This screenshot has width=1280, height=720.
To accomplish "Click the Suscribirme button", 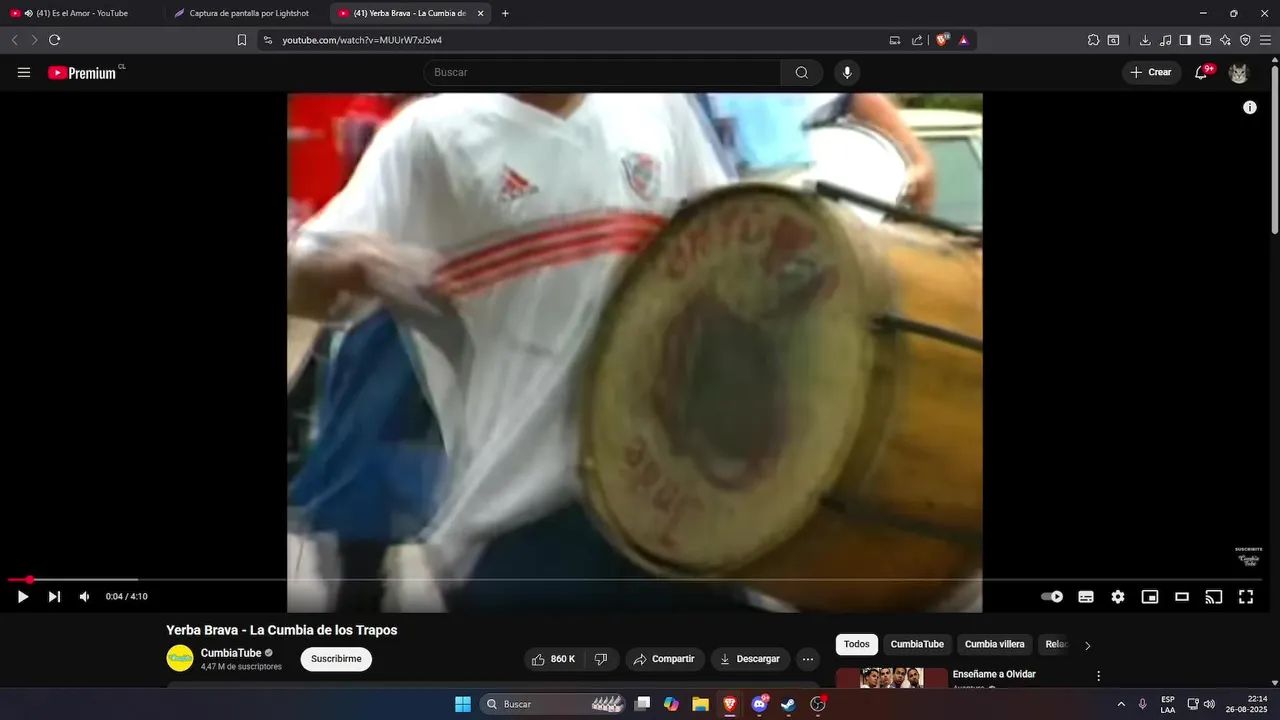I will pos(336,659).
